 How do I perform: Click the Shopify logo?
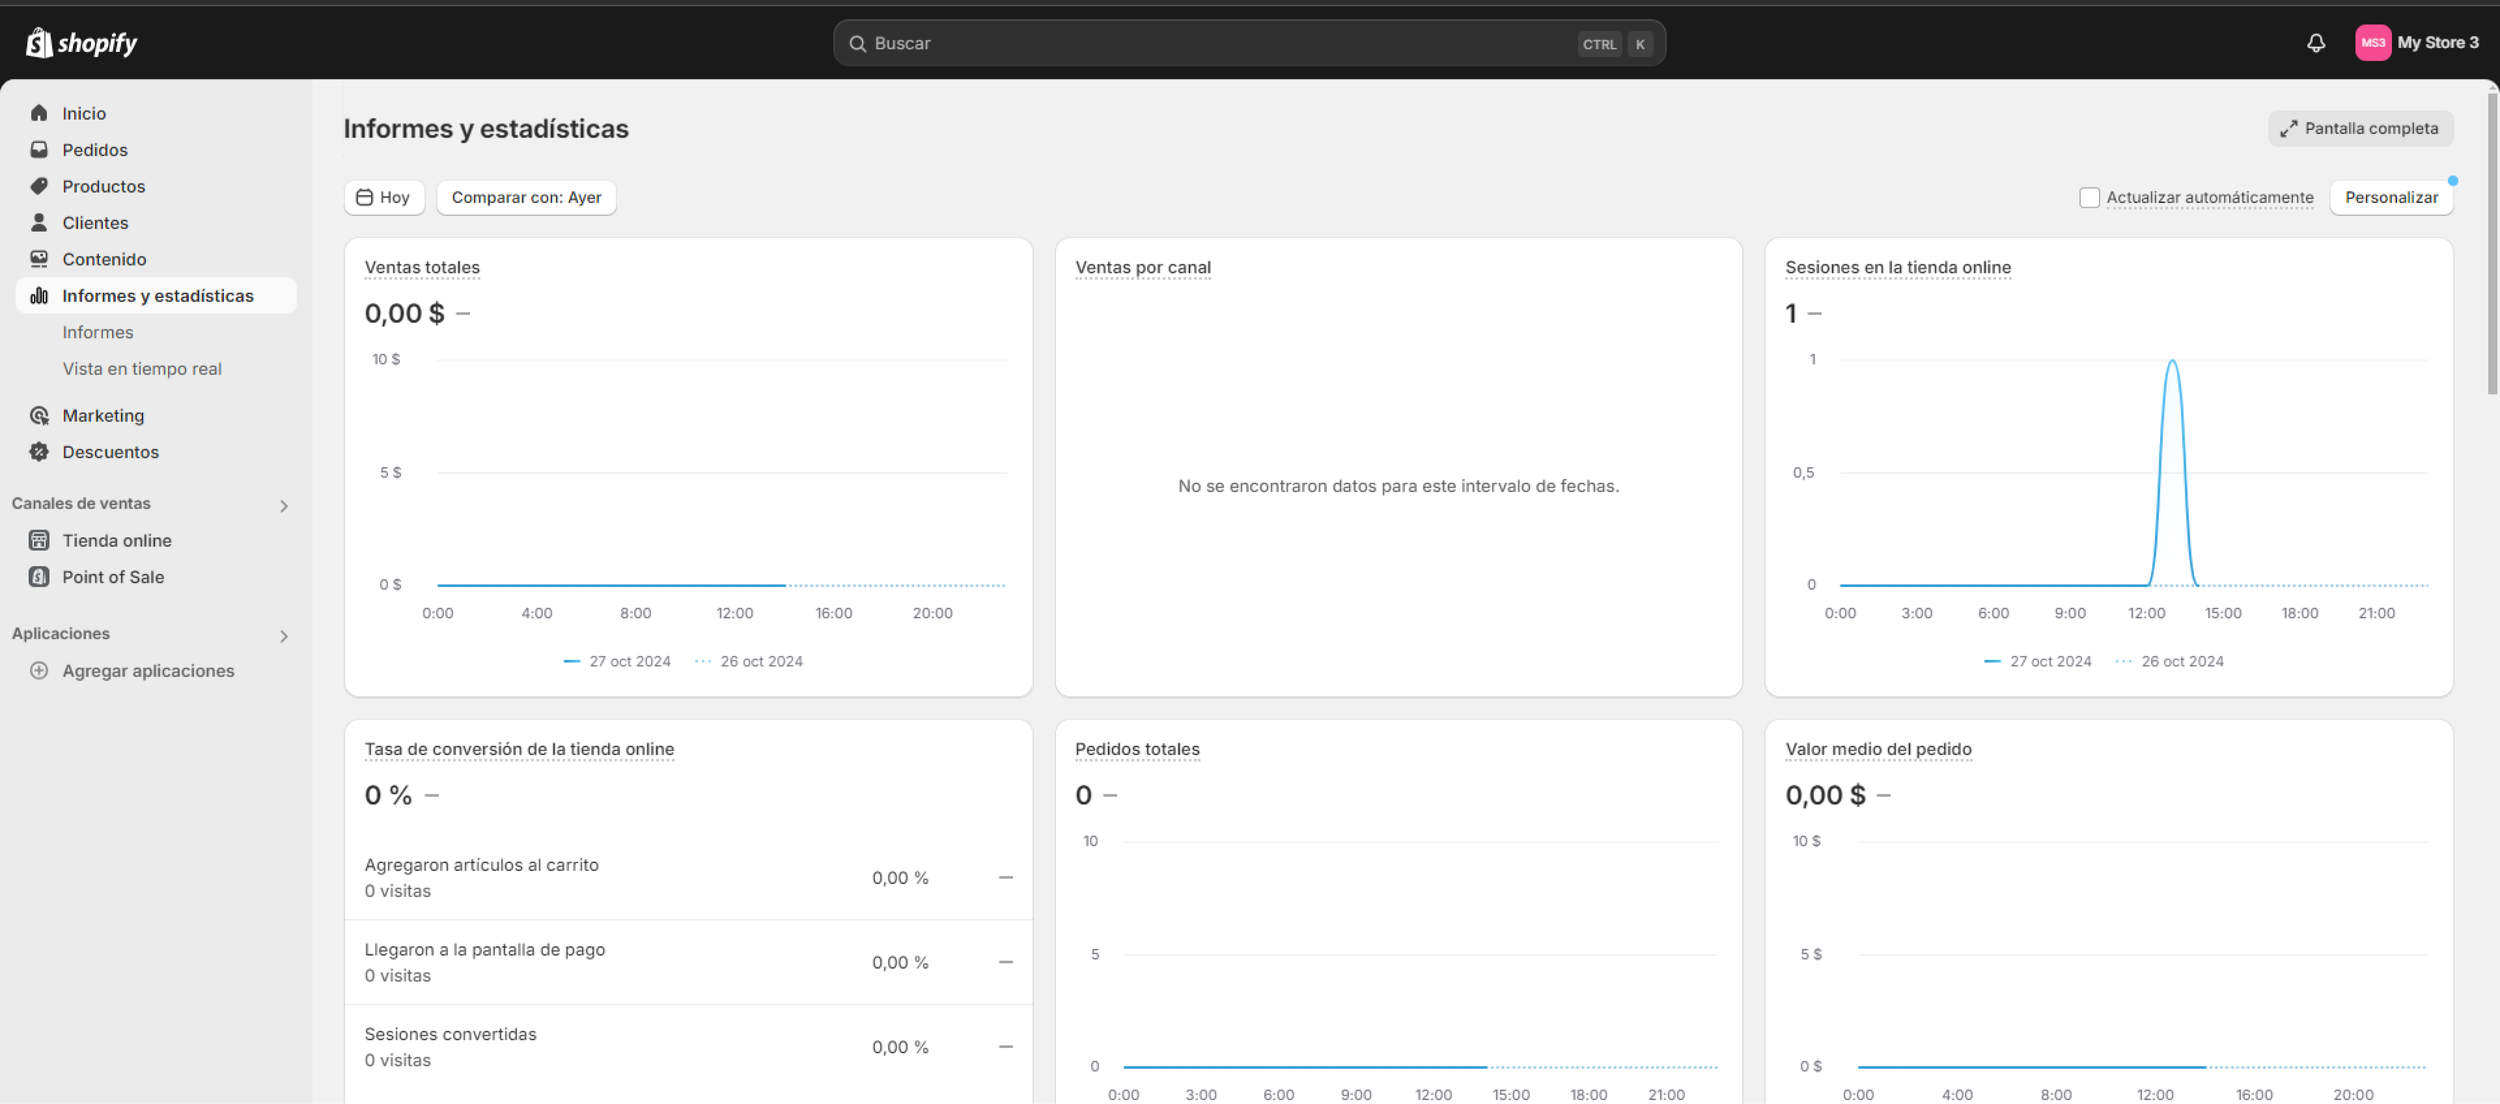click(x=81, y=43)
